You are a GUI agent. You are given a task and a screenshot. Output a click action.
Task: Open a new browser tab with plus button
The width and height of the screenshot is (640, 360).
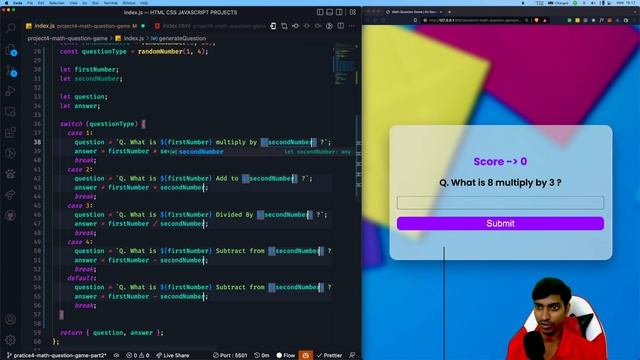(449, 12)
